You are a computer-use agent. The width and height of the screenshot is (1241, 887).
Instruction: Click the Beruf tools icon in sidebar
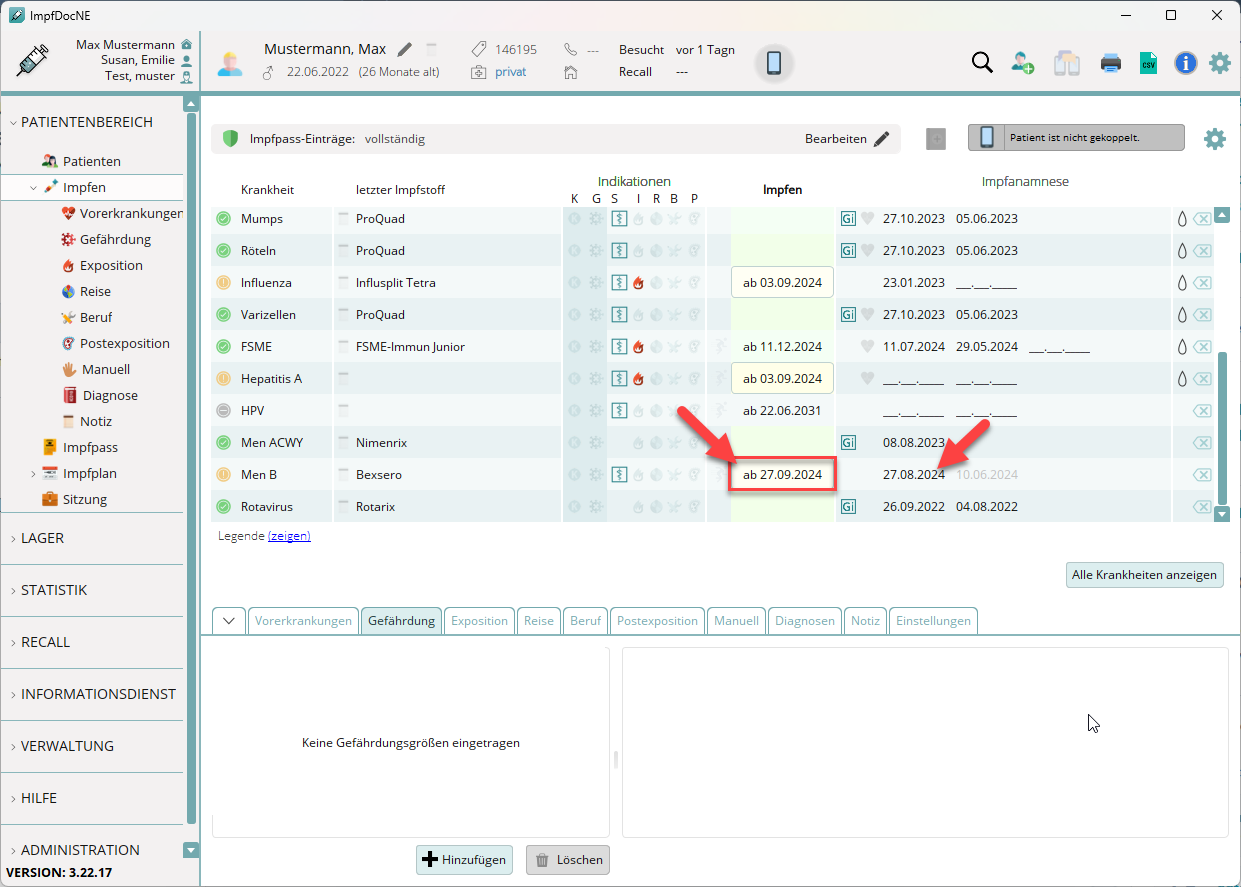(68, 317)
